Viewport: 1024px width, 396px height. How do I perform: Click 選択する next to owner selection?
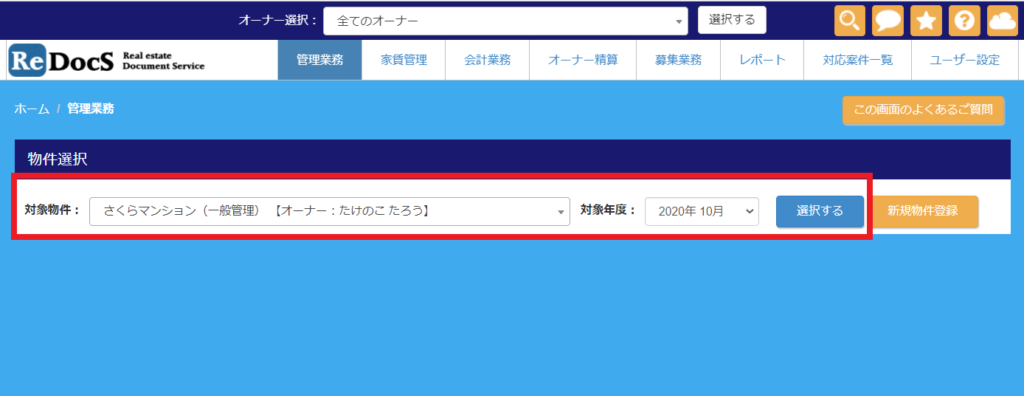(732, 20)
